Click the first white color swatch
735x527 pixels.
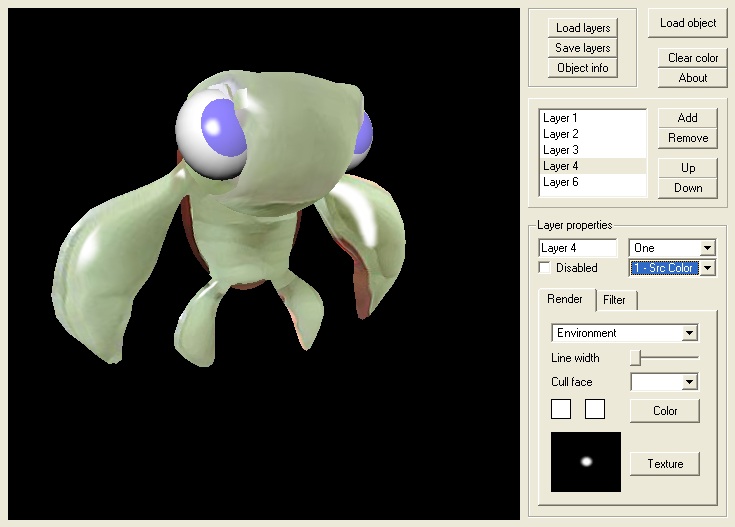point(561,409)
